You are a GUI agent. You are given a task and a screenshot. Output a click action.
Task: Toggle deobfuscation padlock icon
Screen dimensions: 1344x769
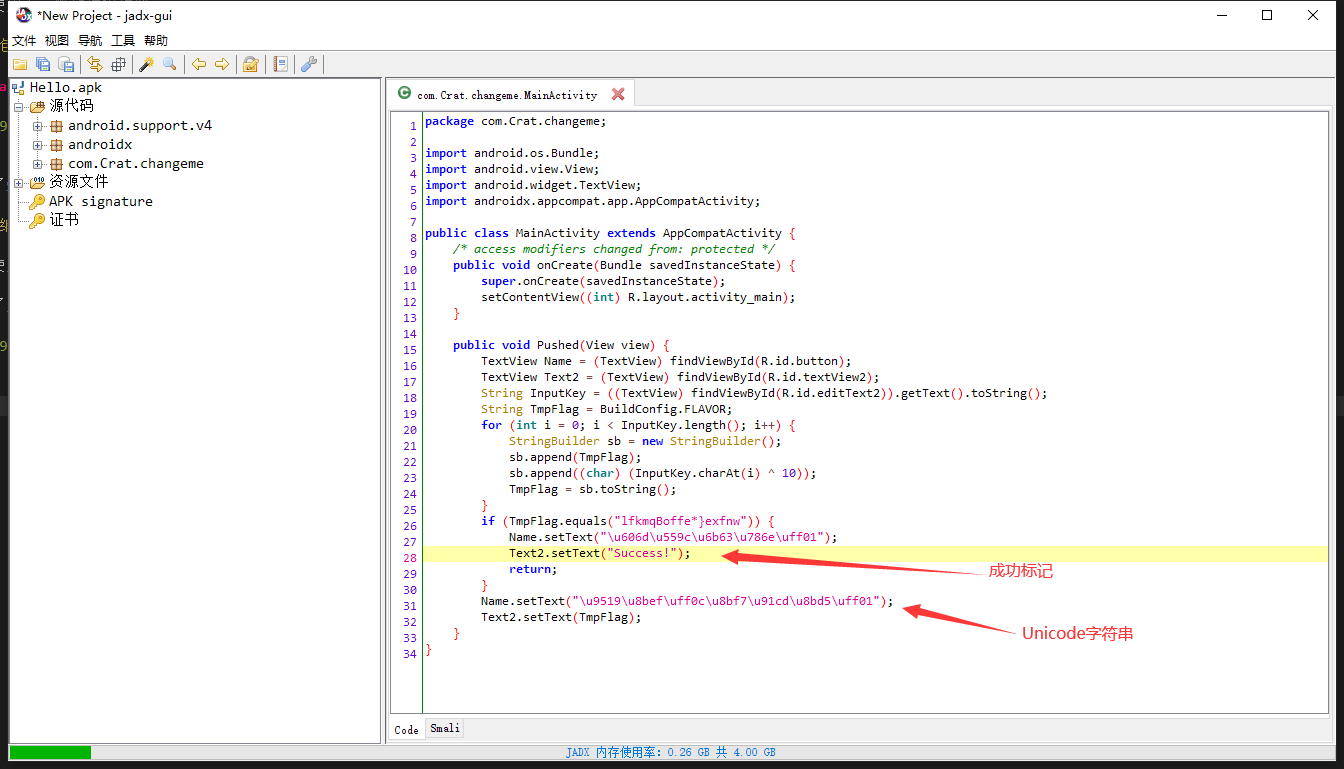251,64
